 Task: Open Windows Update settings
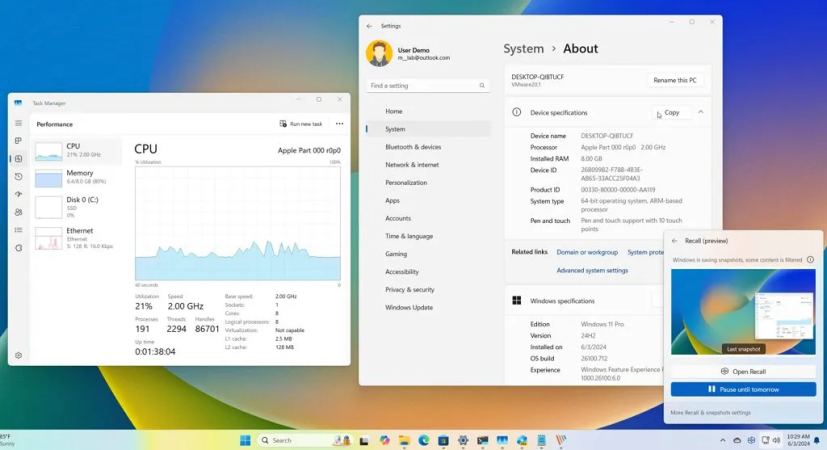coord(427,308)
